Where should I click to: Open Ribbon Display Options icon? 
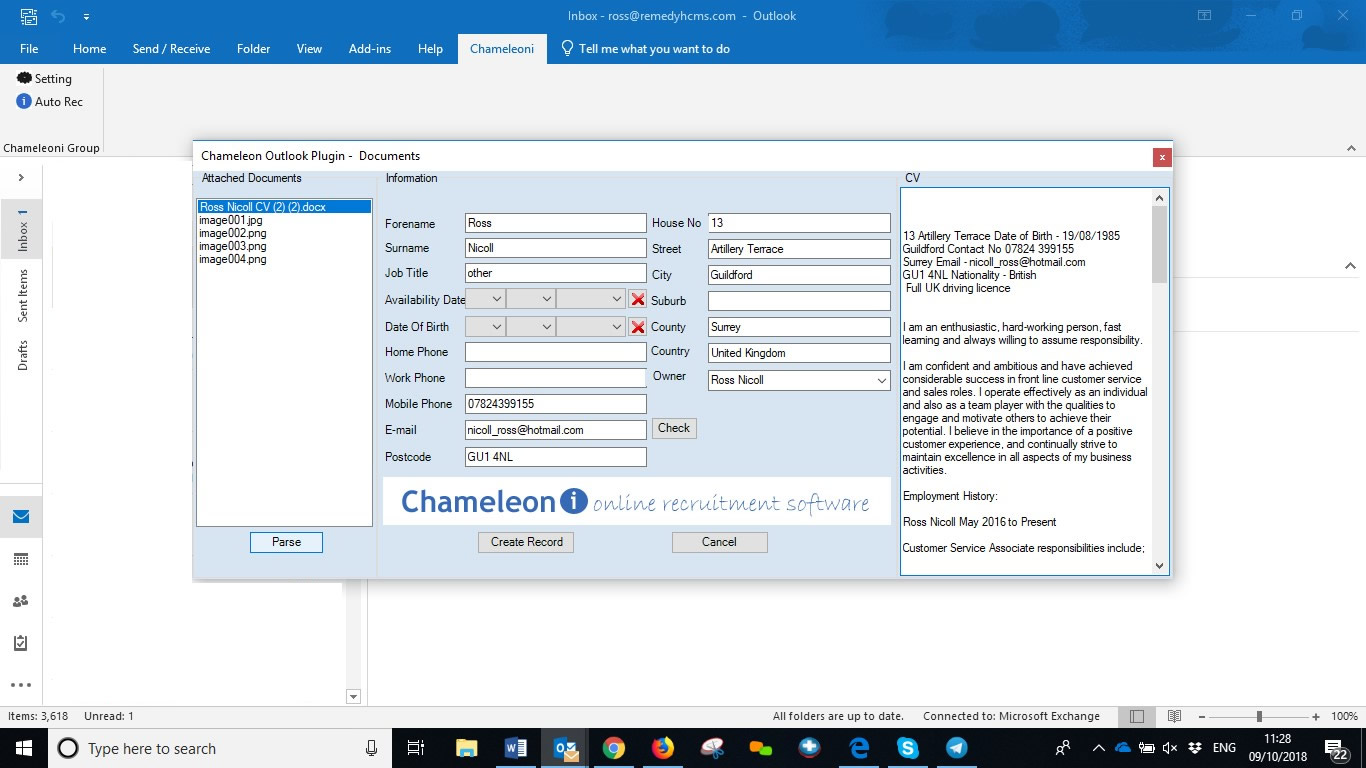1205,16
